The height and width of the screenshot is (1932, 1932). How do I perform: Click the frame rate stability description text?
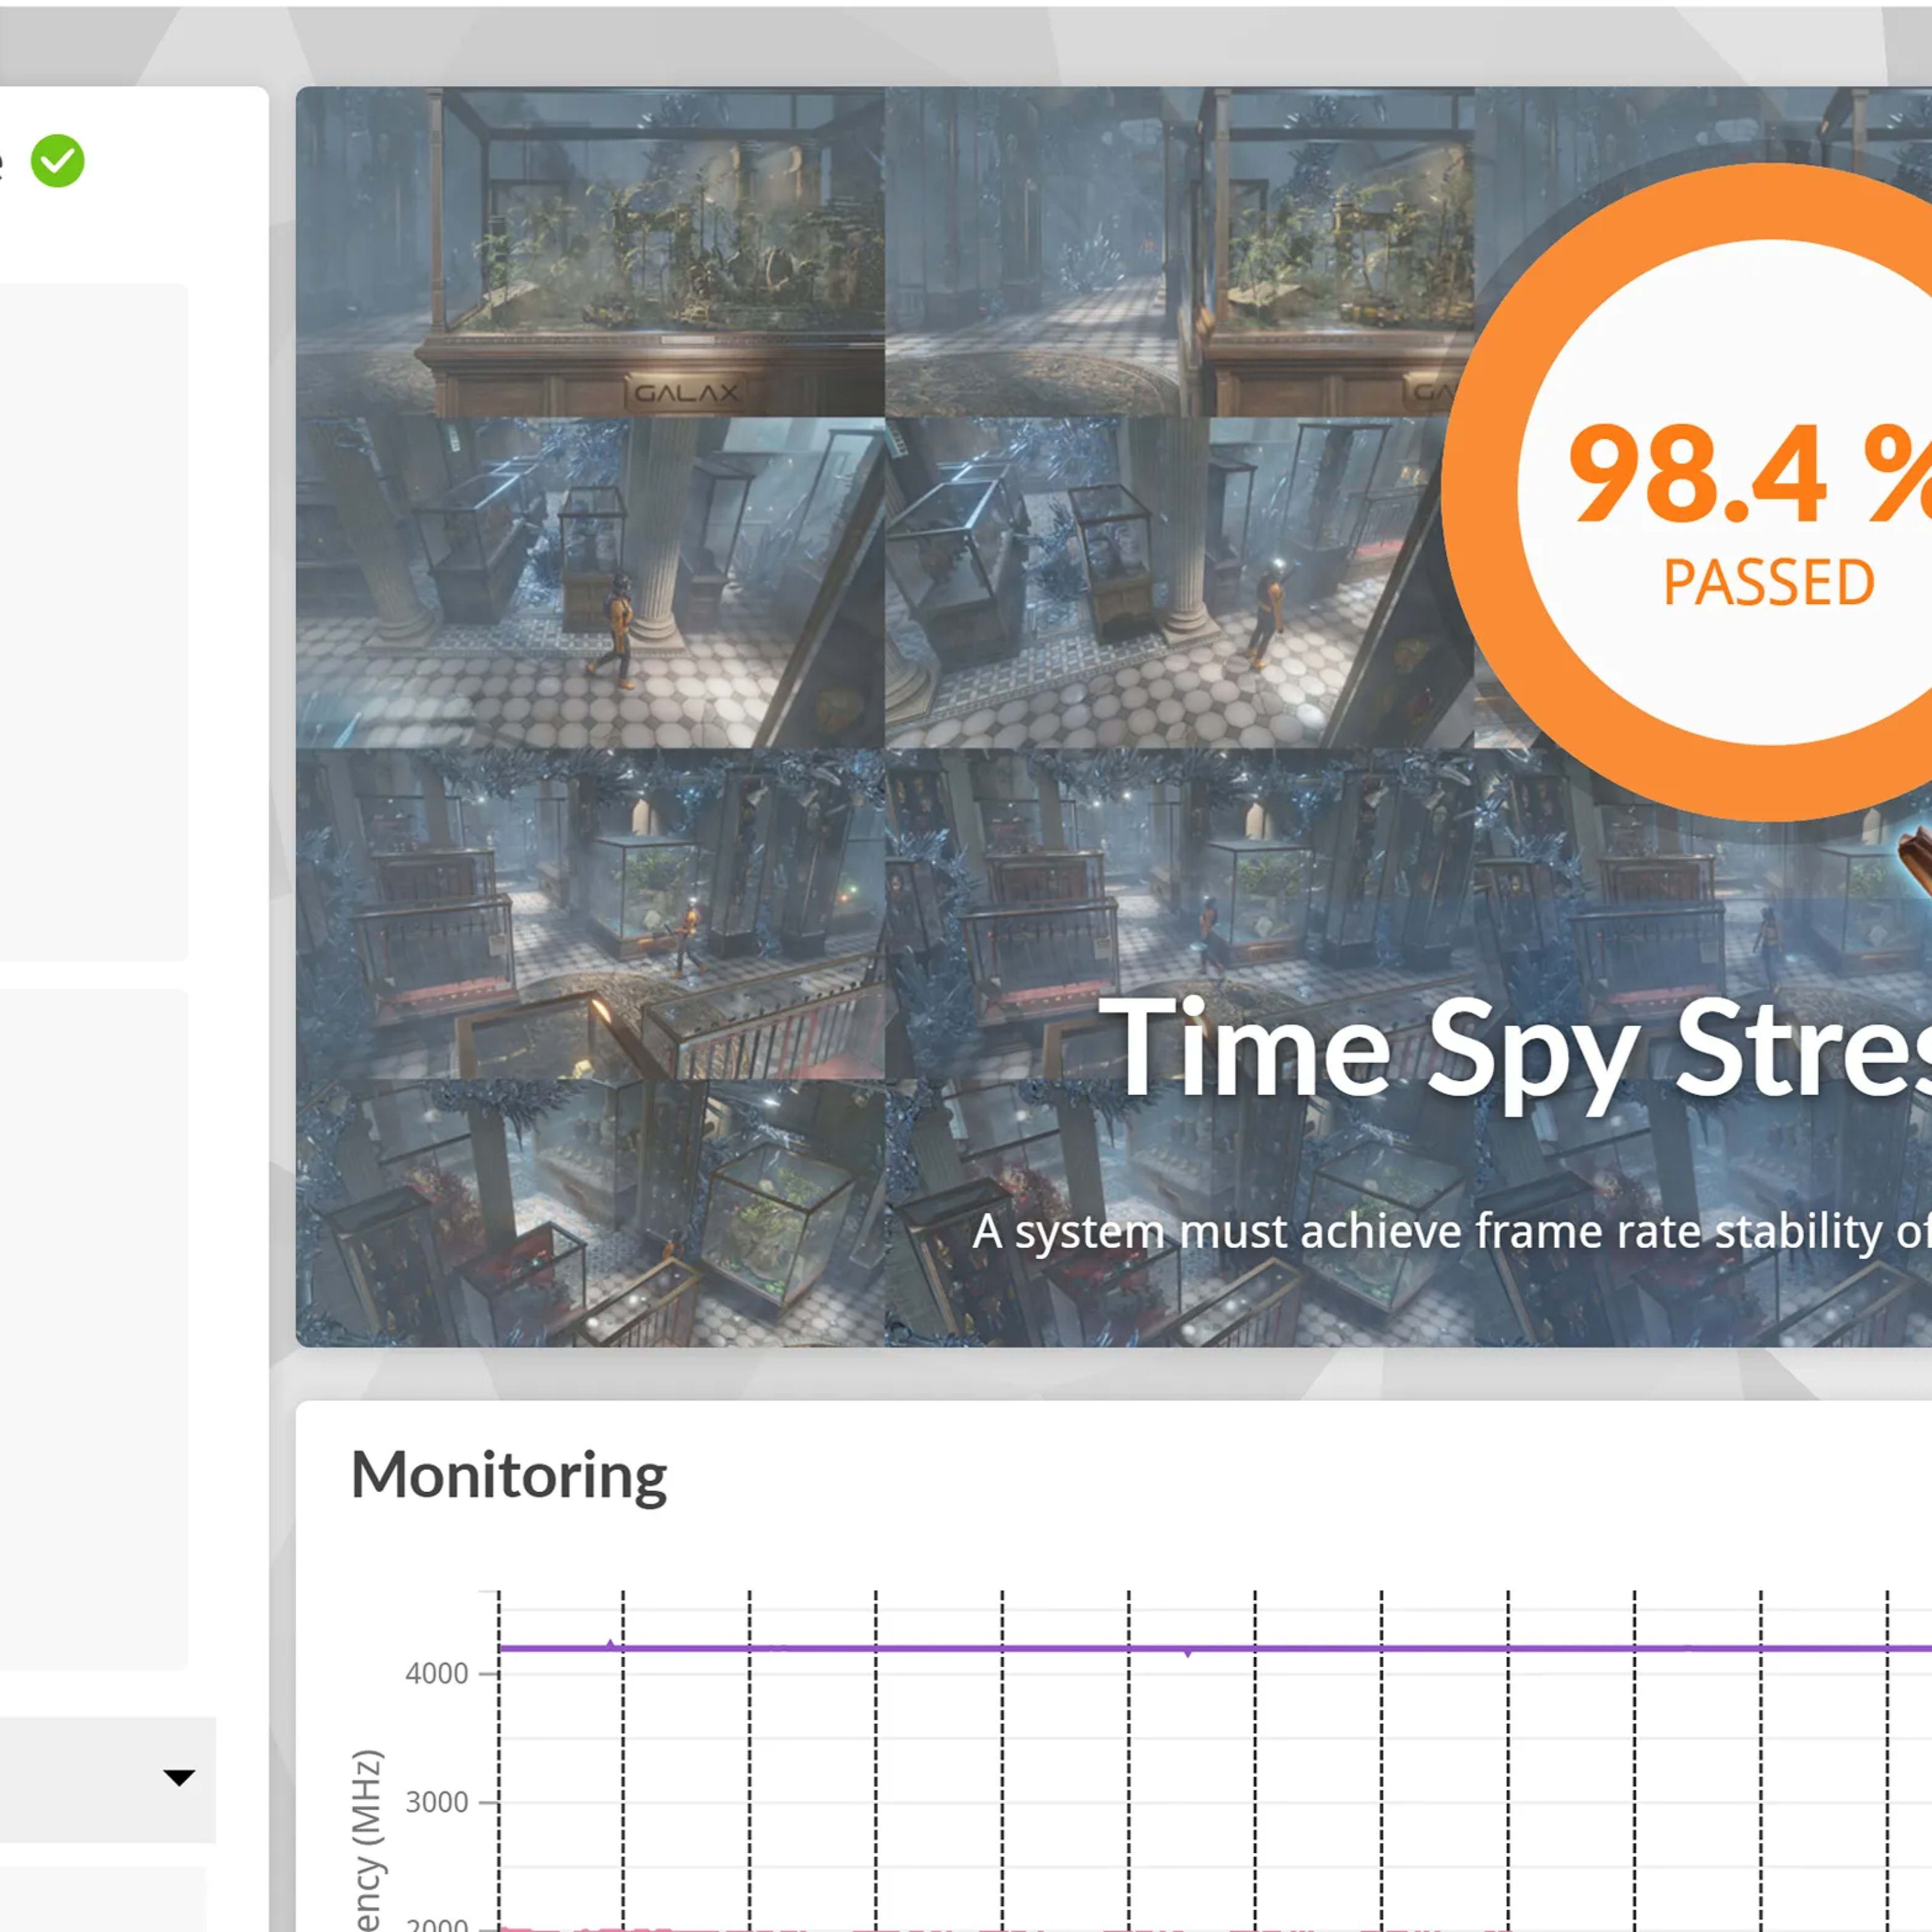[x=1452, y=1231]
